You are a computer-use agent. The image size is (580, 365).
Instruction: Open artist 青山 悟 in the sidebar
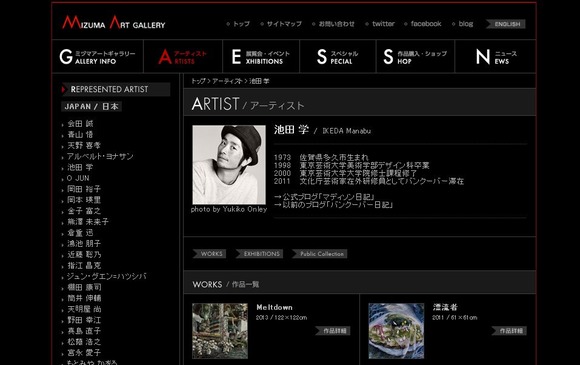[x=80, y=135]
